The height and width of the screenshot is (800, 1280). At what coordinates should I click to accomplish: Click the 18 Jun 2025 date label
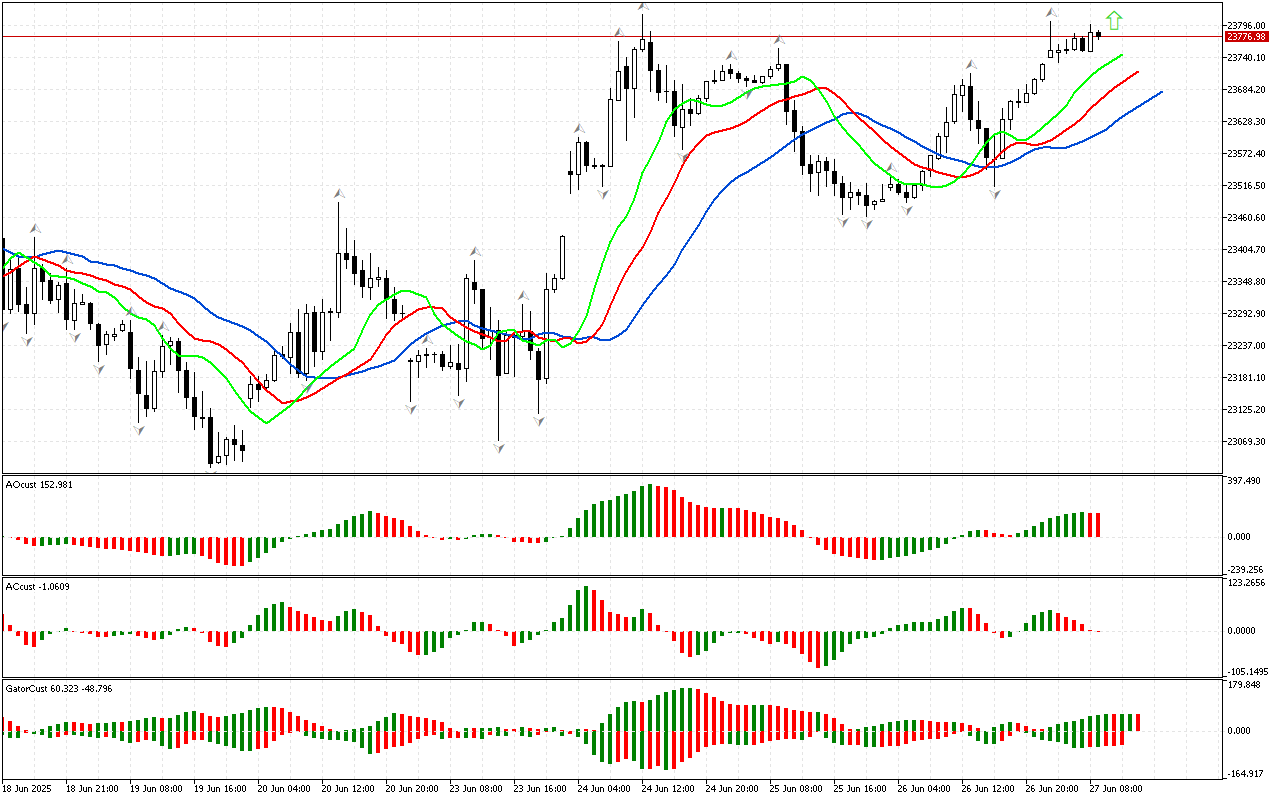(x=30, y=789)
